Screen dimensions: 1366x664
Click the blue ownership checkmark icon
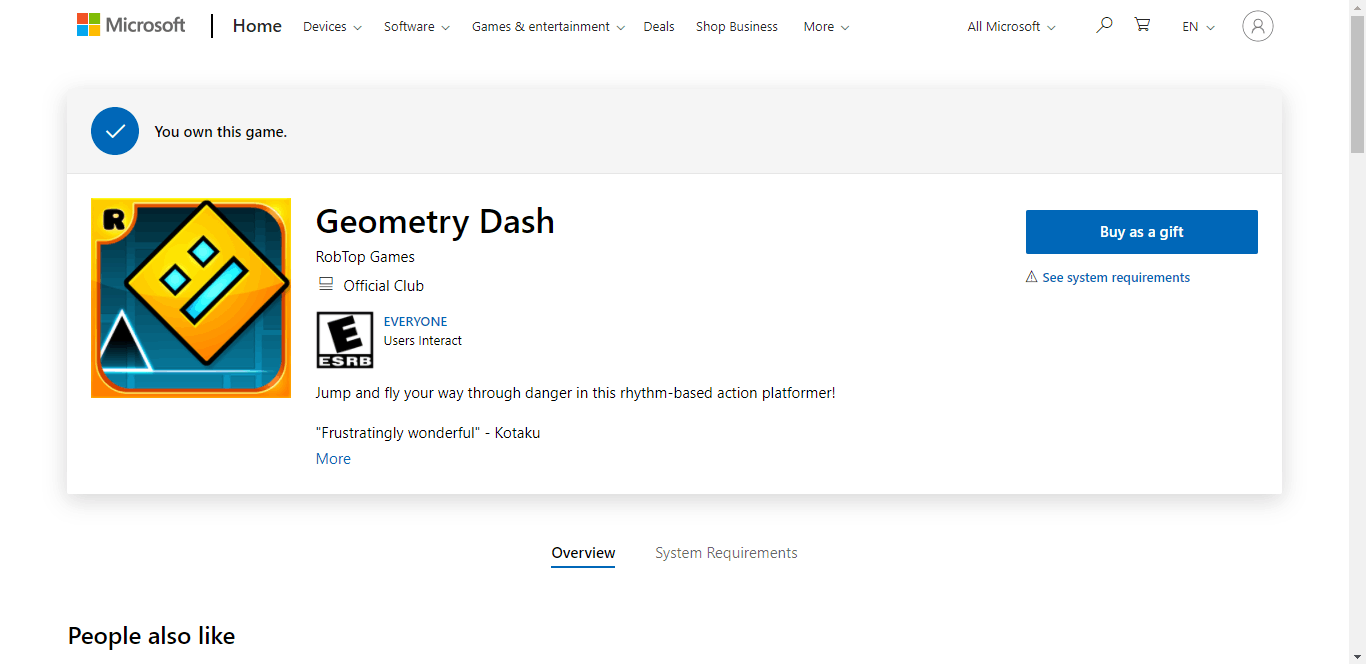click(x=115, y=131)
